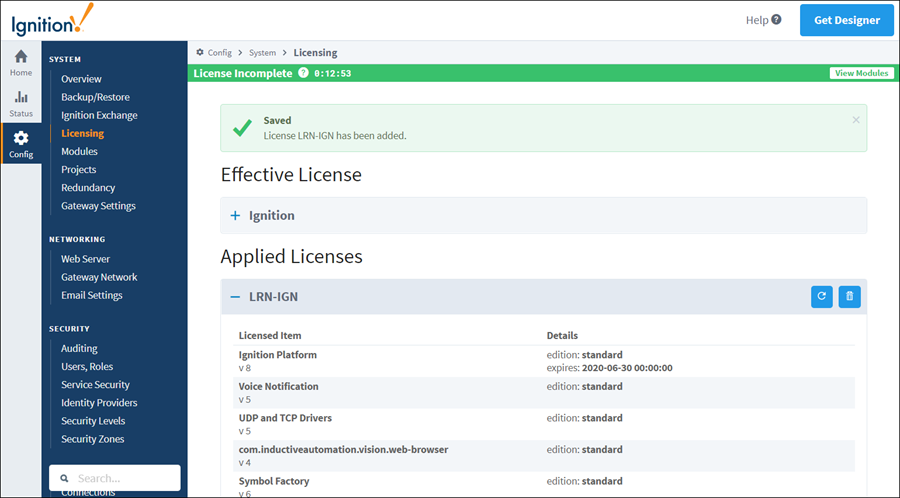
Task: Select the Symbol Factory license row
Action: coord(546,485)
